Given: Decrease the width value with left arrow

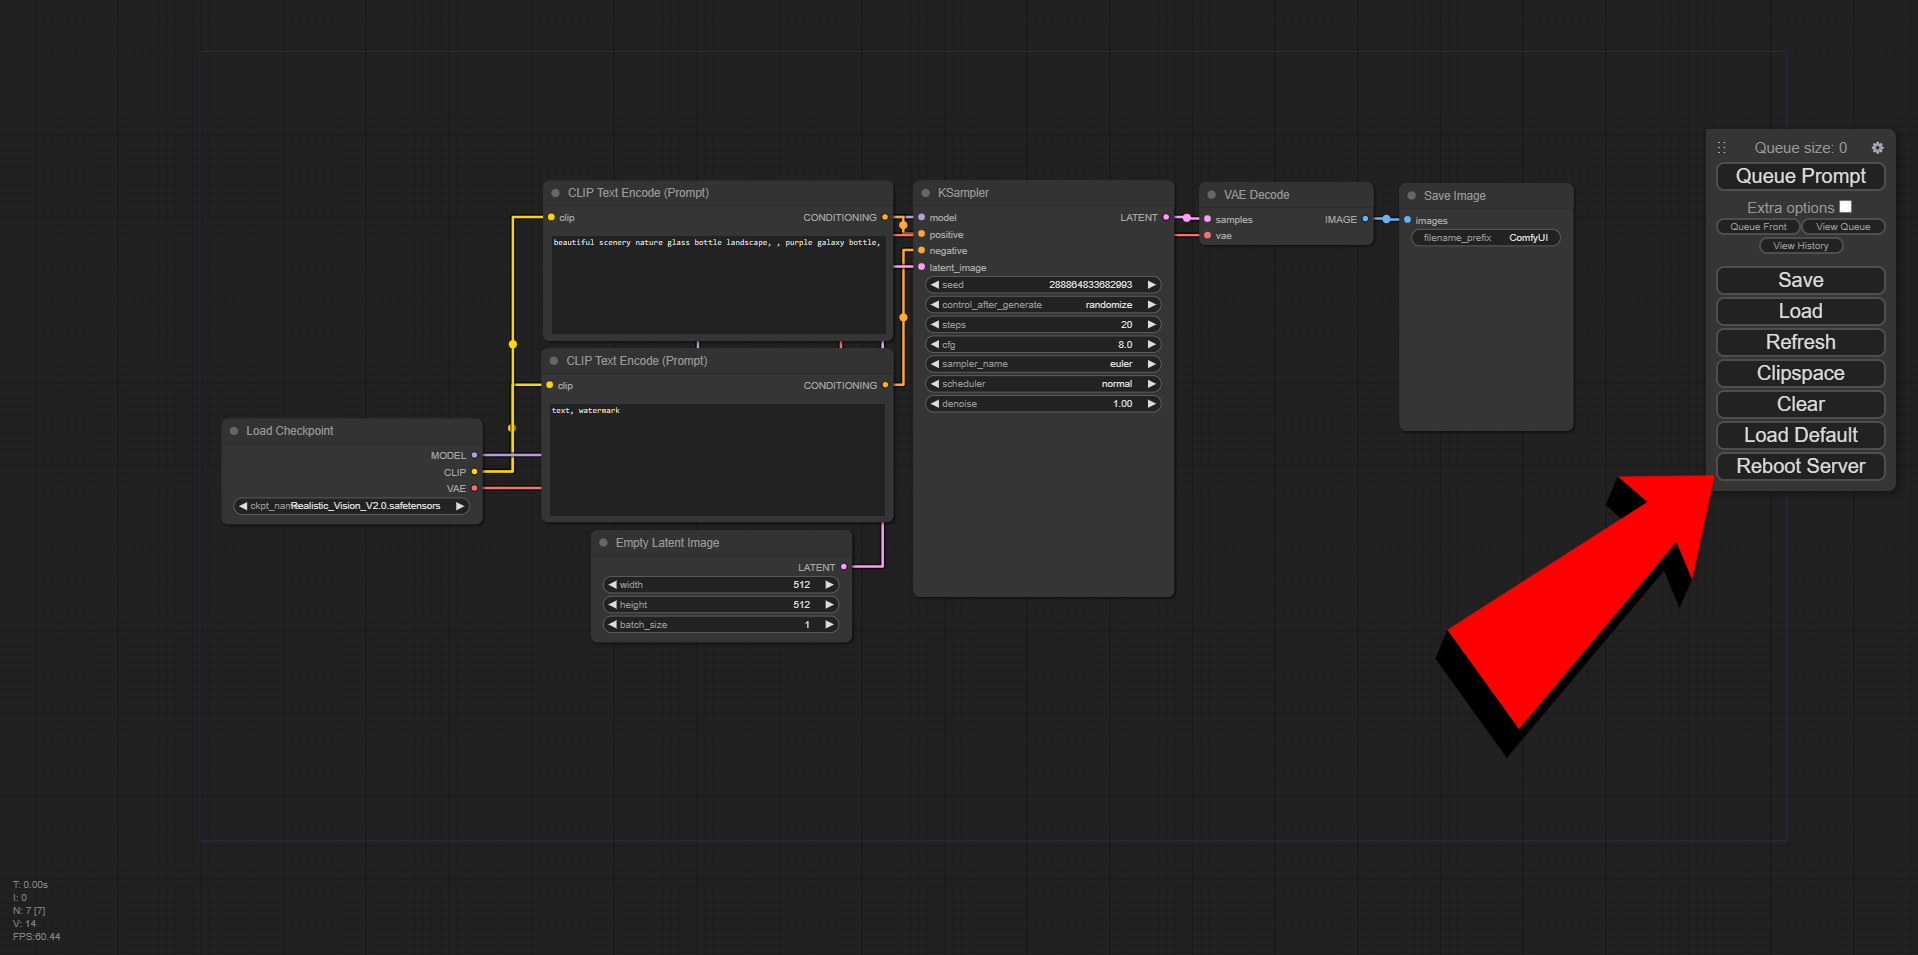Looking at the screenshot, I should pos(612,585).
